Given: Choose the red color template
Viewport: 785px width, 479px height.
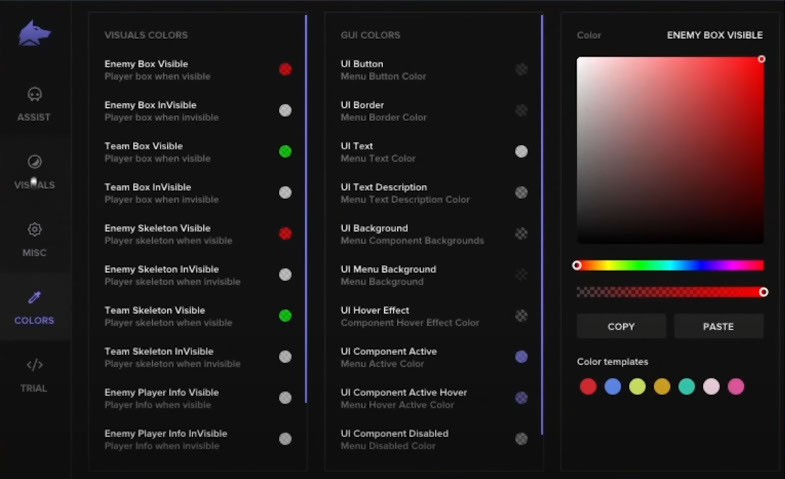Looking at the screenshot, I should coord(588,386).
